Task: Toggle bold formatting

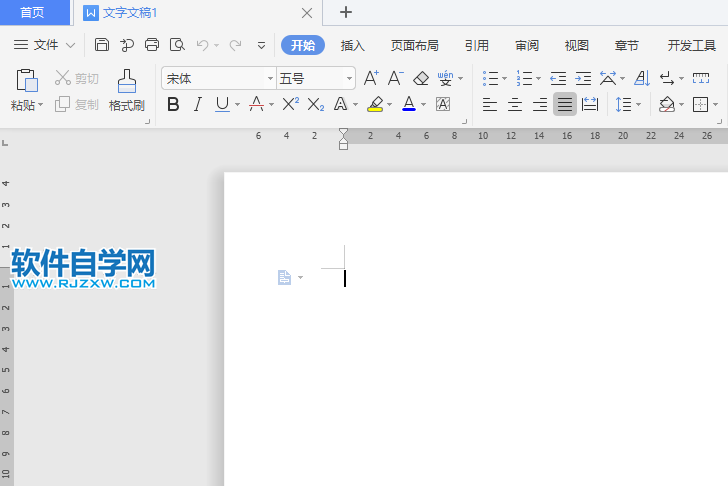Action: [173, 104]
